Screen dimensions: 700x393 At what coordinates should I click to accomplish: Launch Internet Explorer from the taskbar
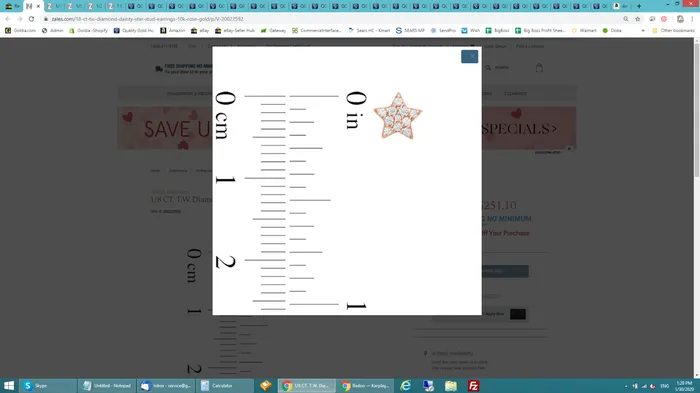click(405, 385)
